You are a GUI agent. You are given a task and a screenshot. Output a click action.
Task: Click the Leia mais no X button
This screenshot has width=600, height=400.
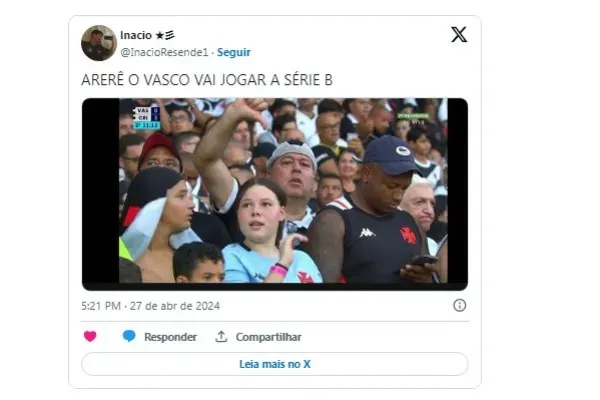click(x=275, y=364)
